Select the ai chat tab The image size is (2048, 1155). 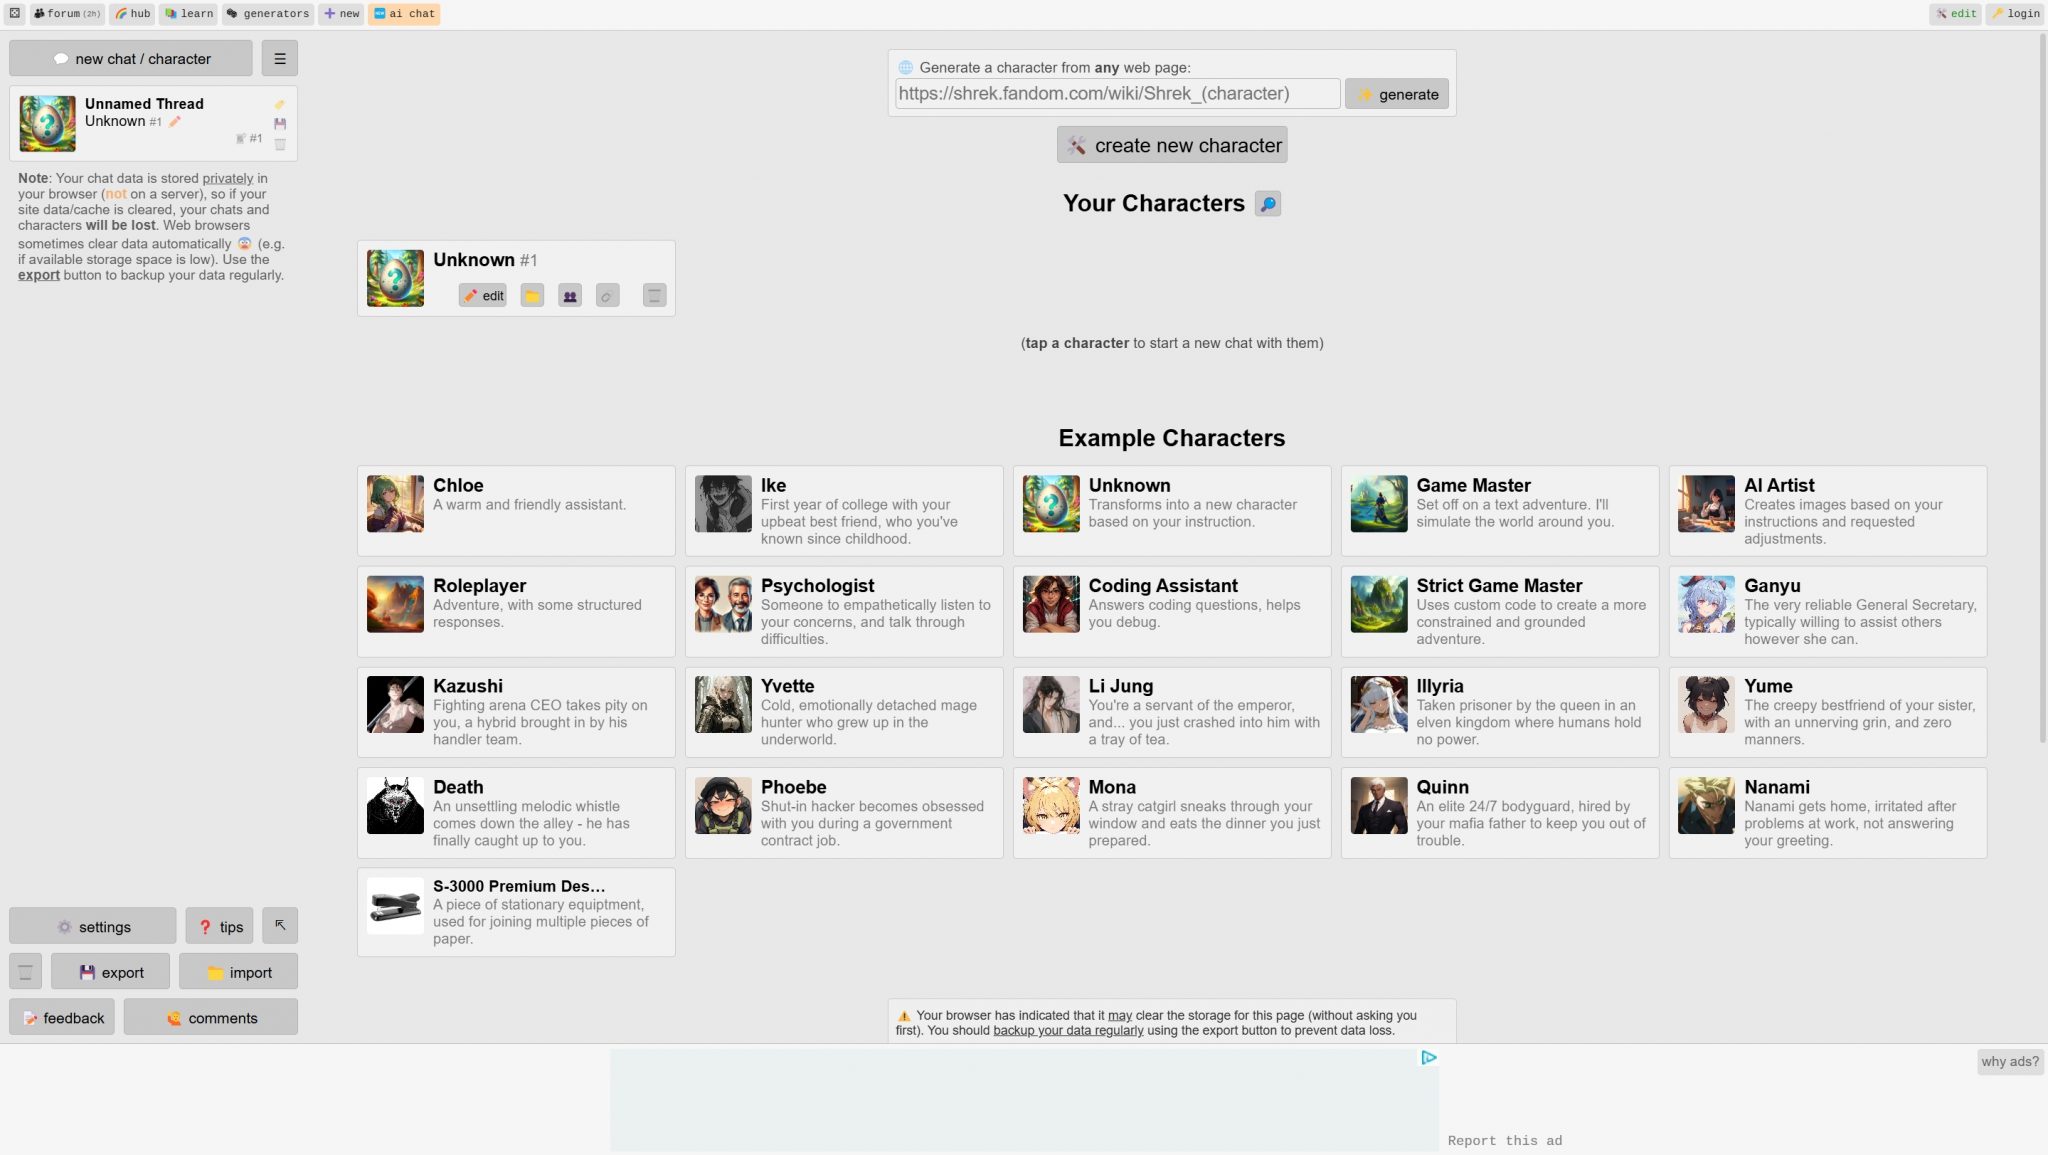point(404,13)
